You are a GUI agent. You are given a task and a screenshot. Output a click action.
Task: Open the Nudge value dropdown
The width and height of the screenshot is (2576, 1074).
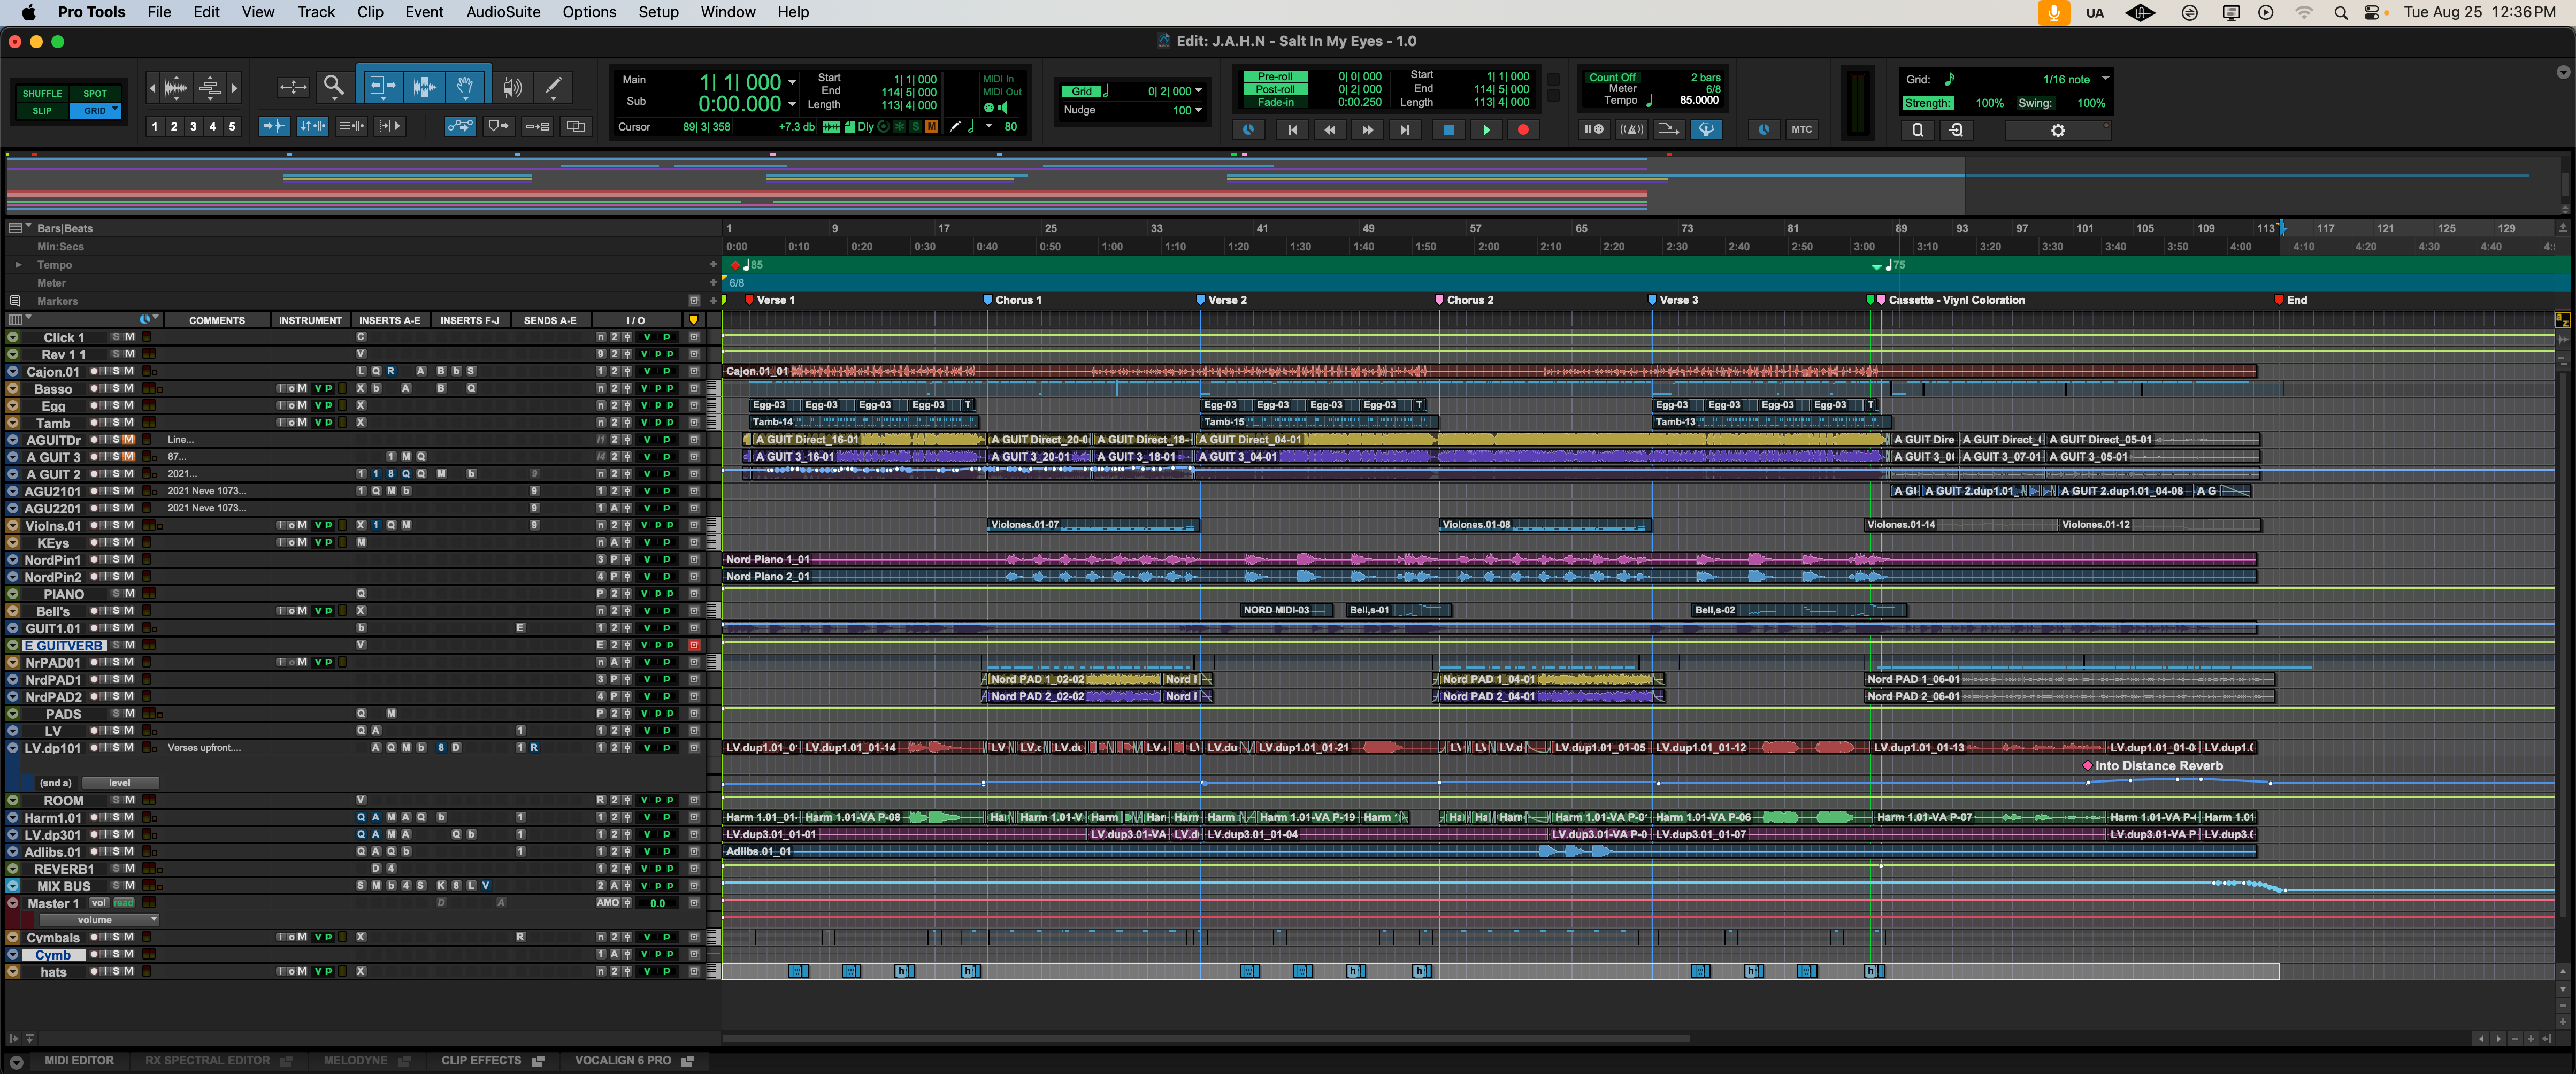coord(1199,110)
